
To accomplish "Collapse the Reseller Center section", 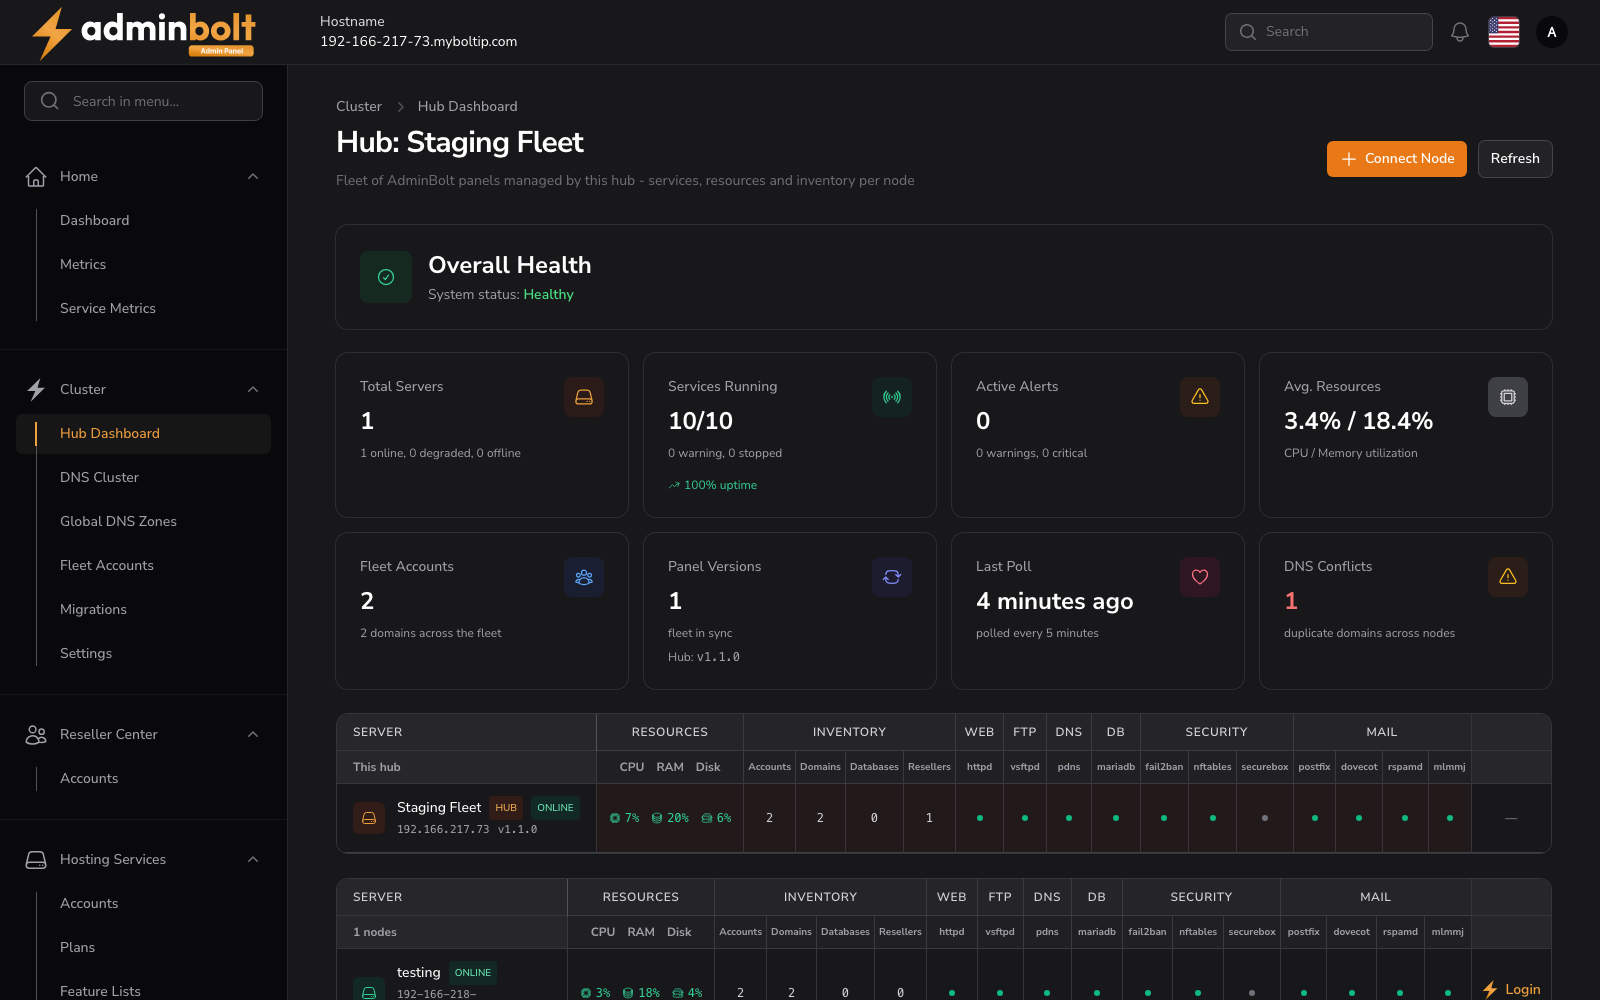I will 253,735.
